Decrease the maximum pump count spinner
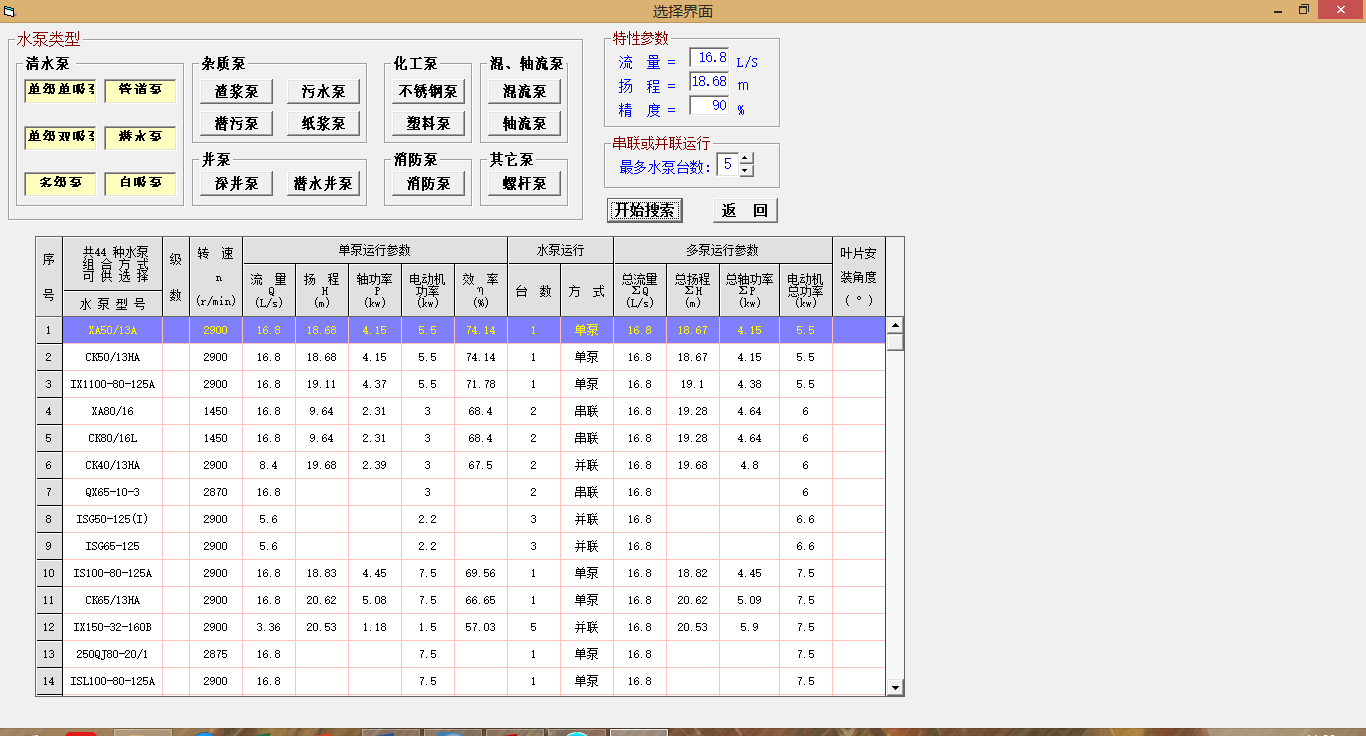Image resolution: width=1366 pixels, height=736 pixels. (746, 171)
